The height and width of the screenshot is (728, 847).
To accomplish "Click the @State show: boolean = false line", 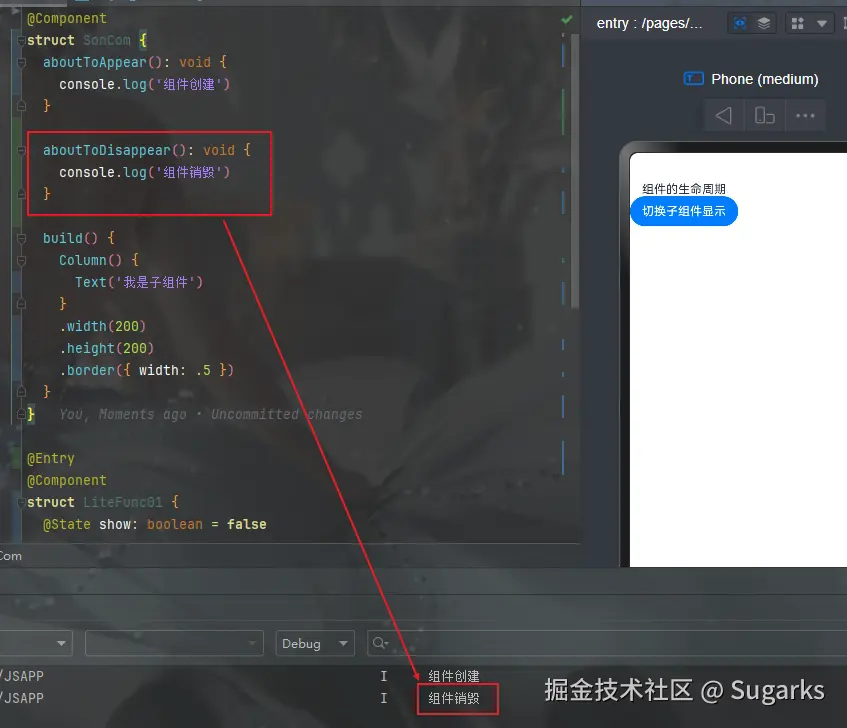I will (x=154, y=524).
